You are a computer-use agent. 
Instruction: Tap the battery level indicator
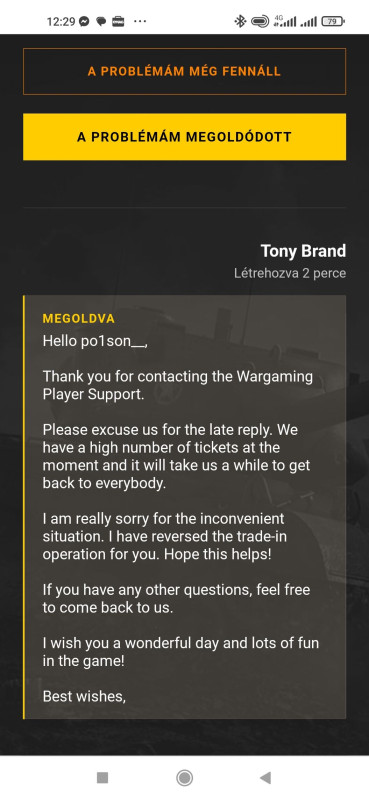coord(333,21)
